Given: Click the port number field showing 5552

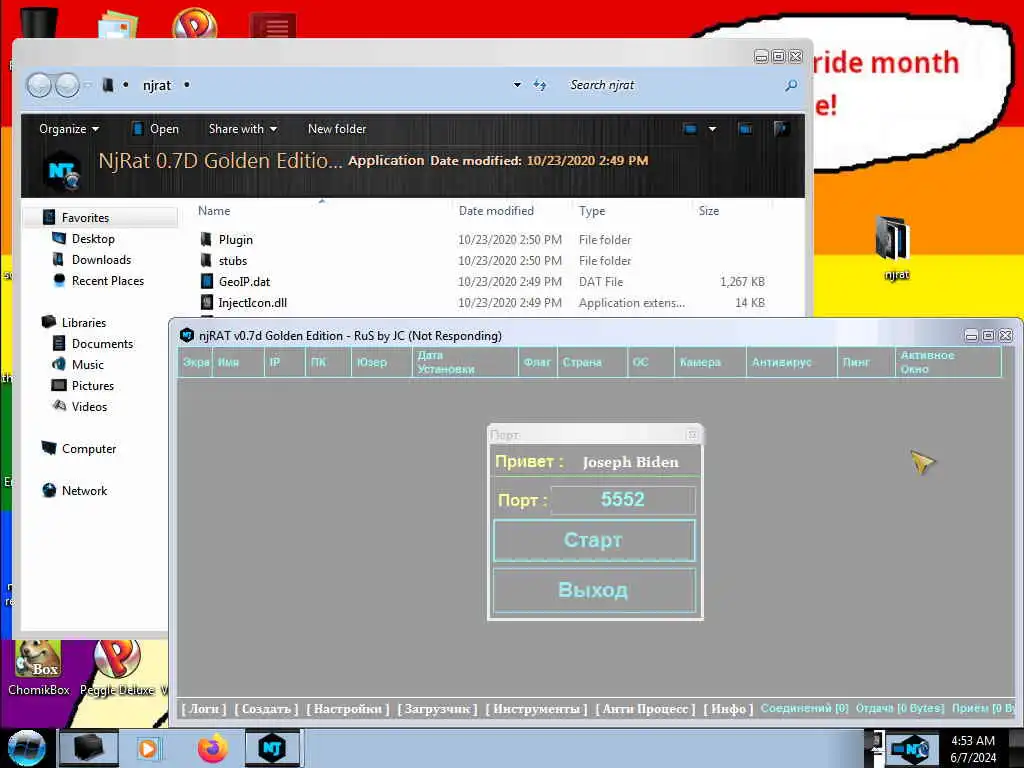Looking at the screenshot, I should 622,500.
